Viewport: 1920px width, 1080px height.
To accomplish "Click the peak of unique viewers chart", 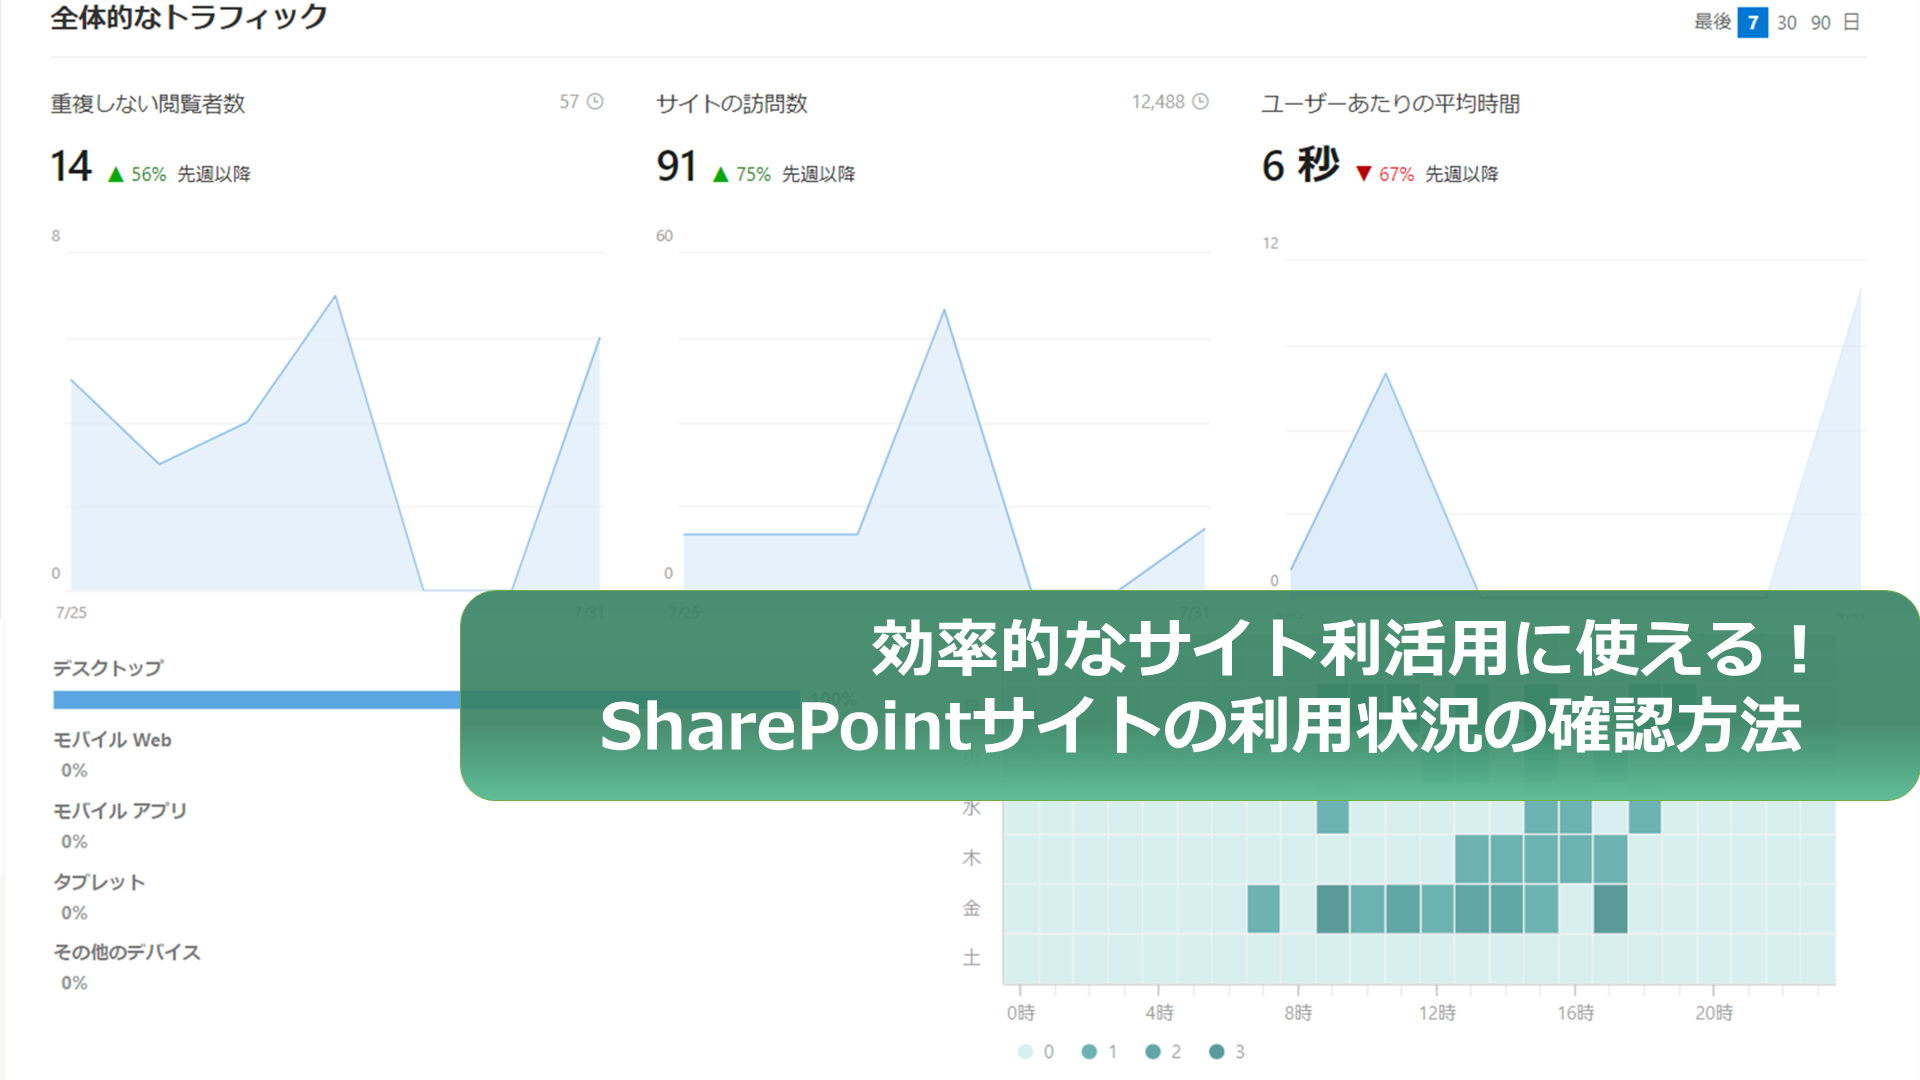I will click(x=335, y=296).
